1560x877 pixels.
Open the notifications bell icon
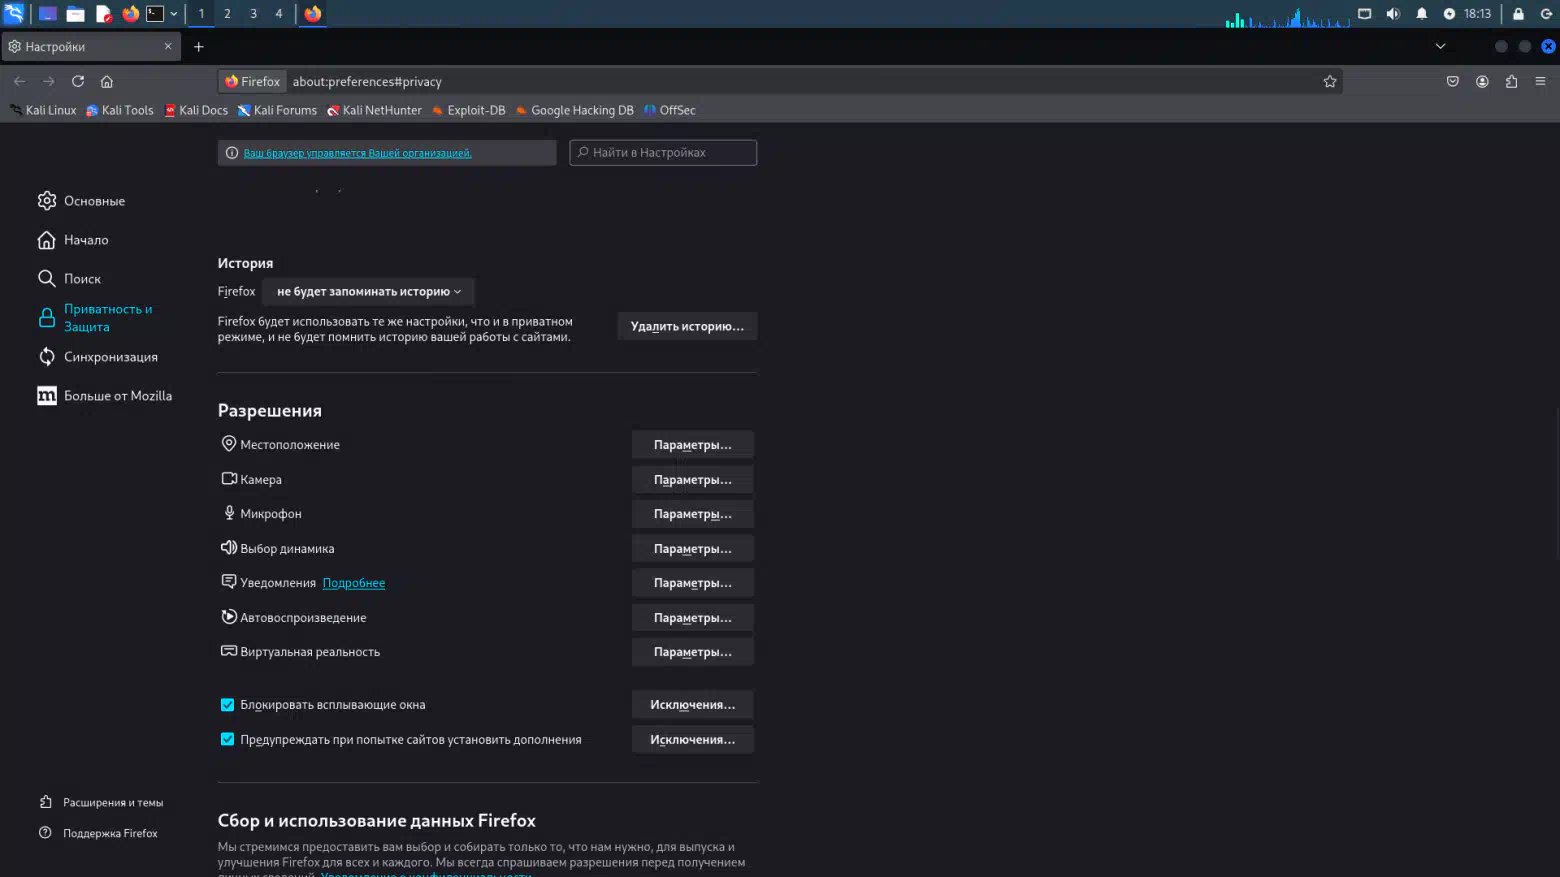(x=1421, y=14)
